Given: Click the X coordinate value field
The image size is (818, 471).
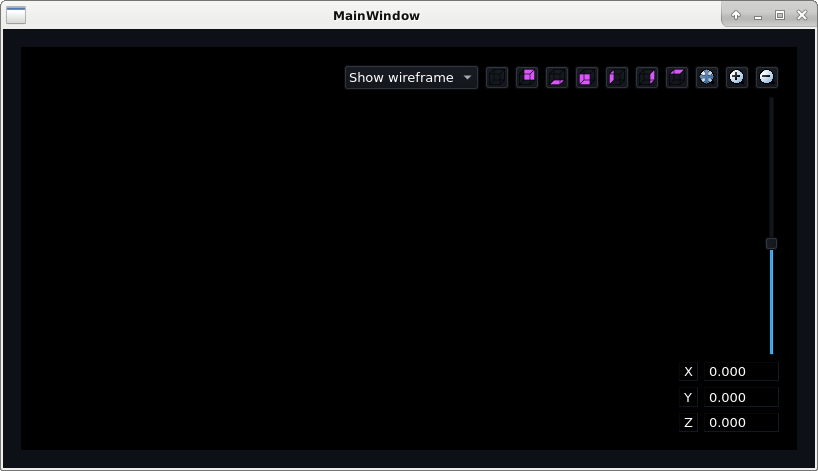Looking at the screenshot, I should 741,371.
